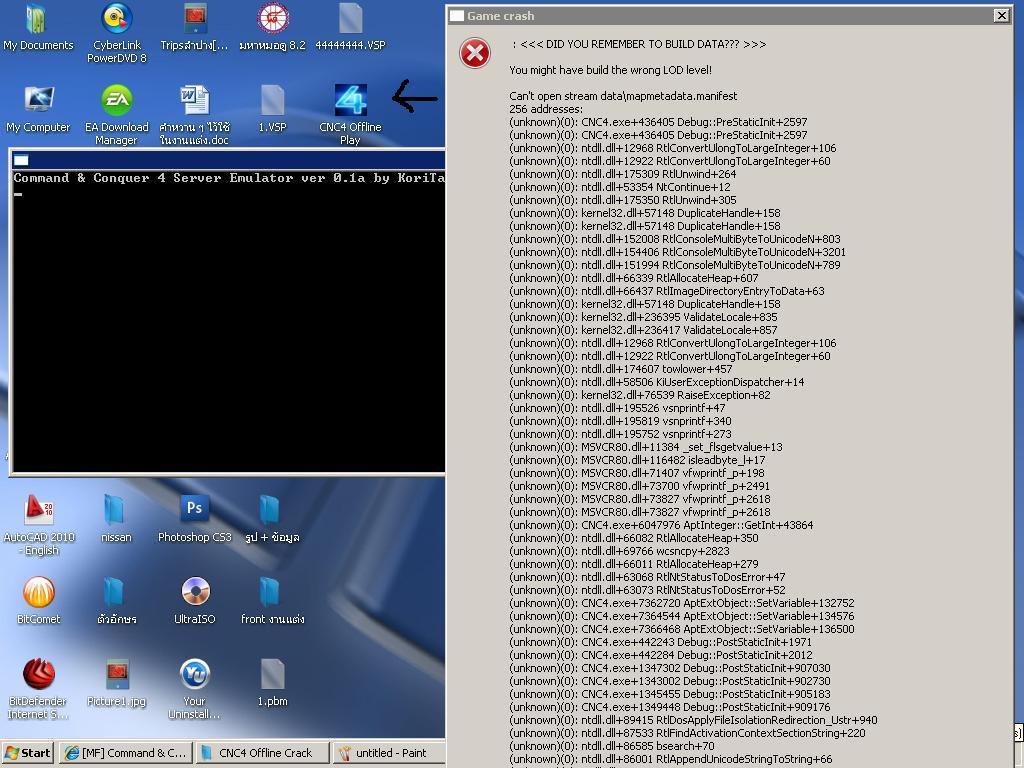Click the 'MSVCR80.dll+116482 isleadbyte_l+17' line
The height and width of the screenshot is (768, 1024).
point(637,460)
